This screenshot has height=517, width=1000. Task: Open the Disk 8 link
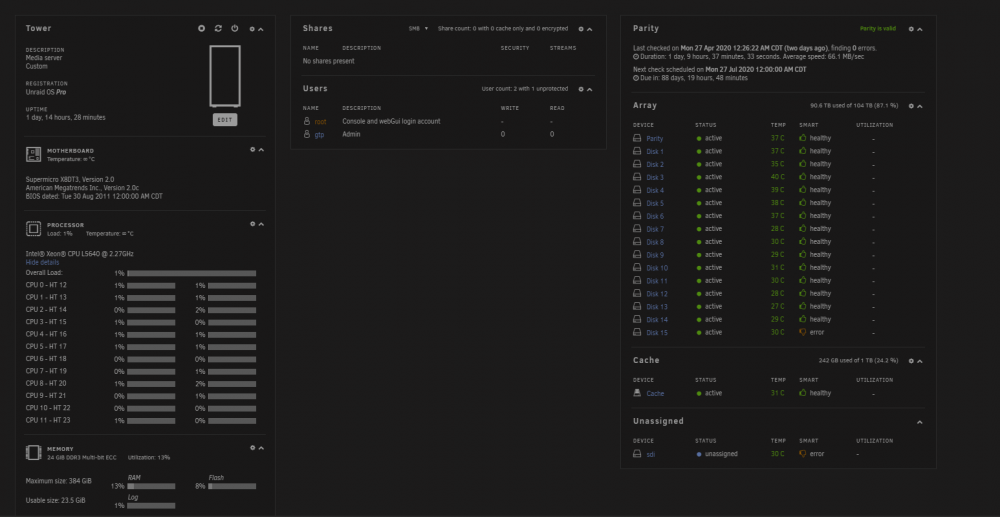pos(655,242)
